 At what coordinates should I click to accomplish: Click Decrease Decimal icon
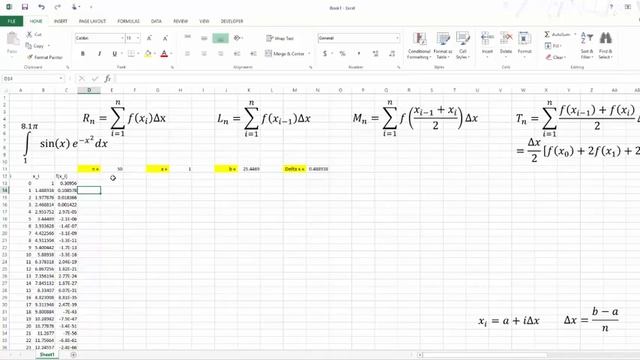392,53
